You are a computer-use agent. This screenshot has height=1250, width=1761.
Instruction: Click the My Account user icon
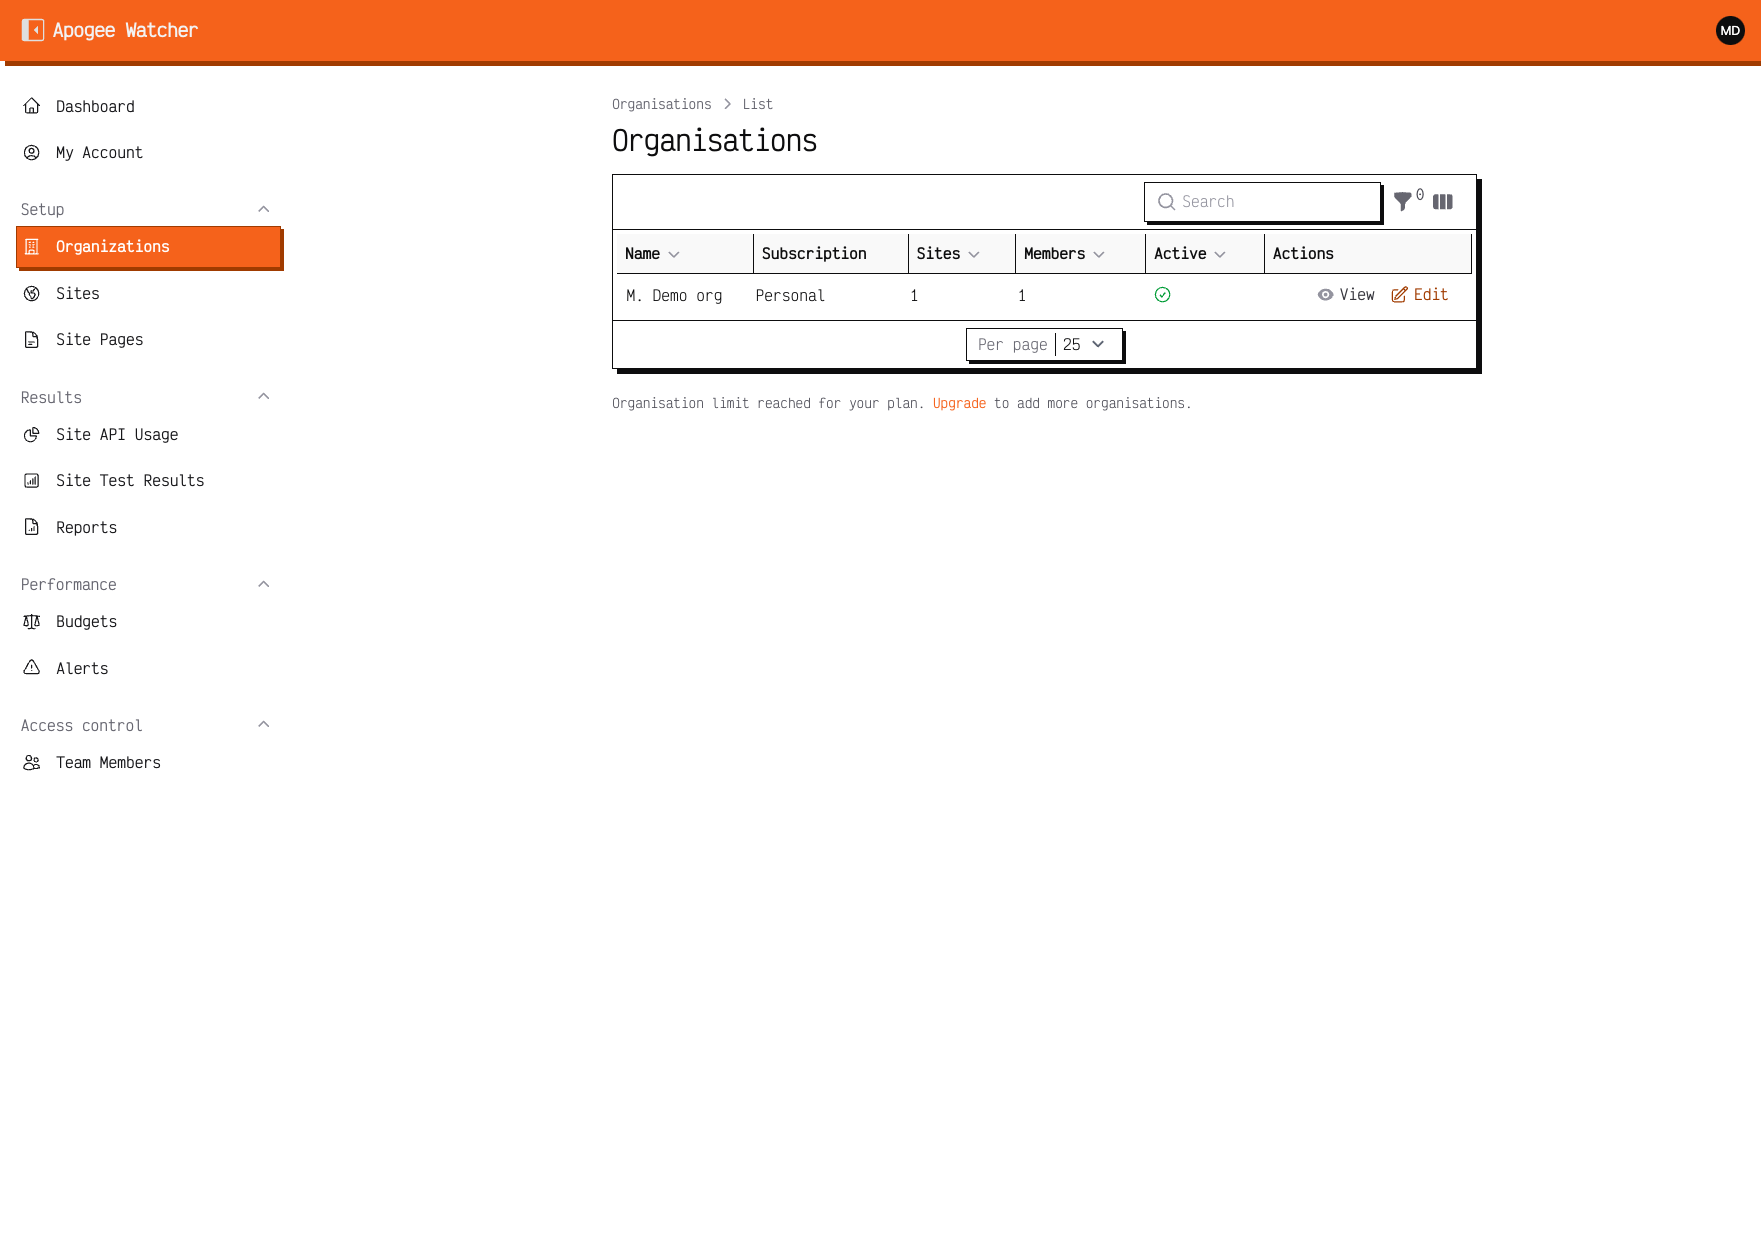click(32, 152)
